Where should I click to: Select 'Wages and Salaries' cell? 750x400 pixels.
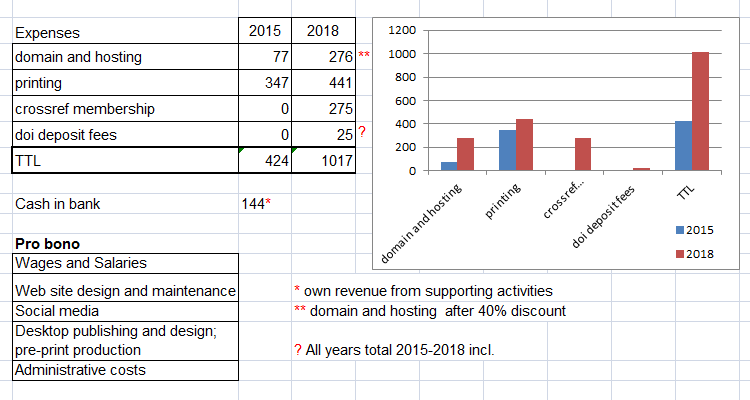pos(125,263)
